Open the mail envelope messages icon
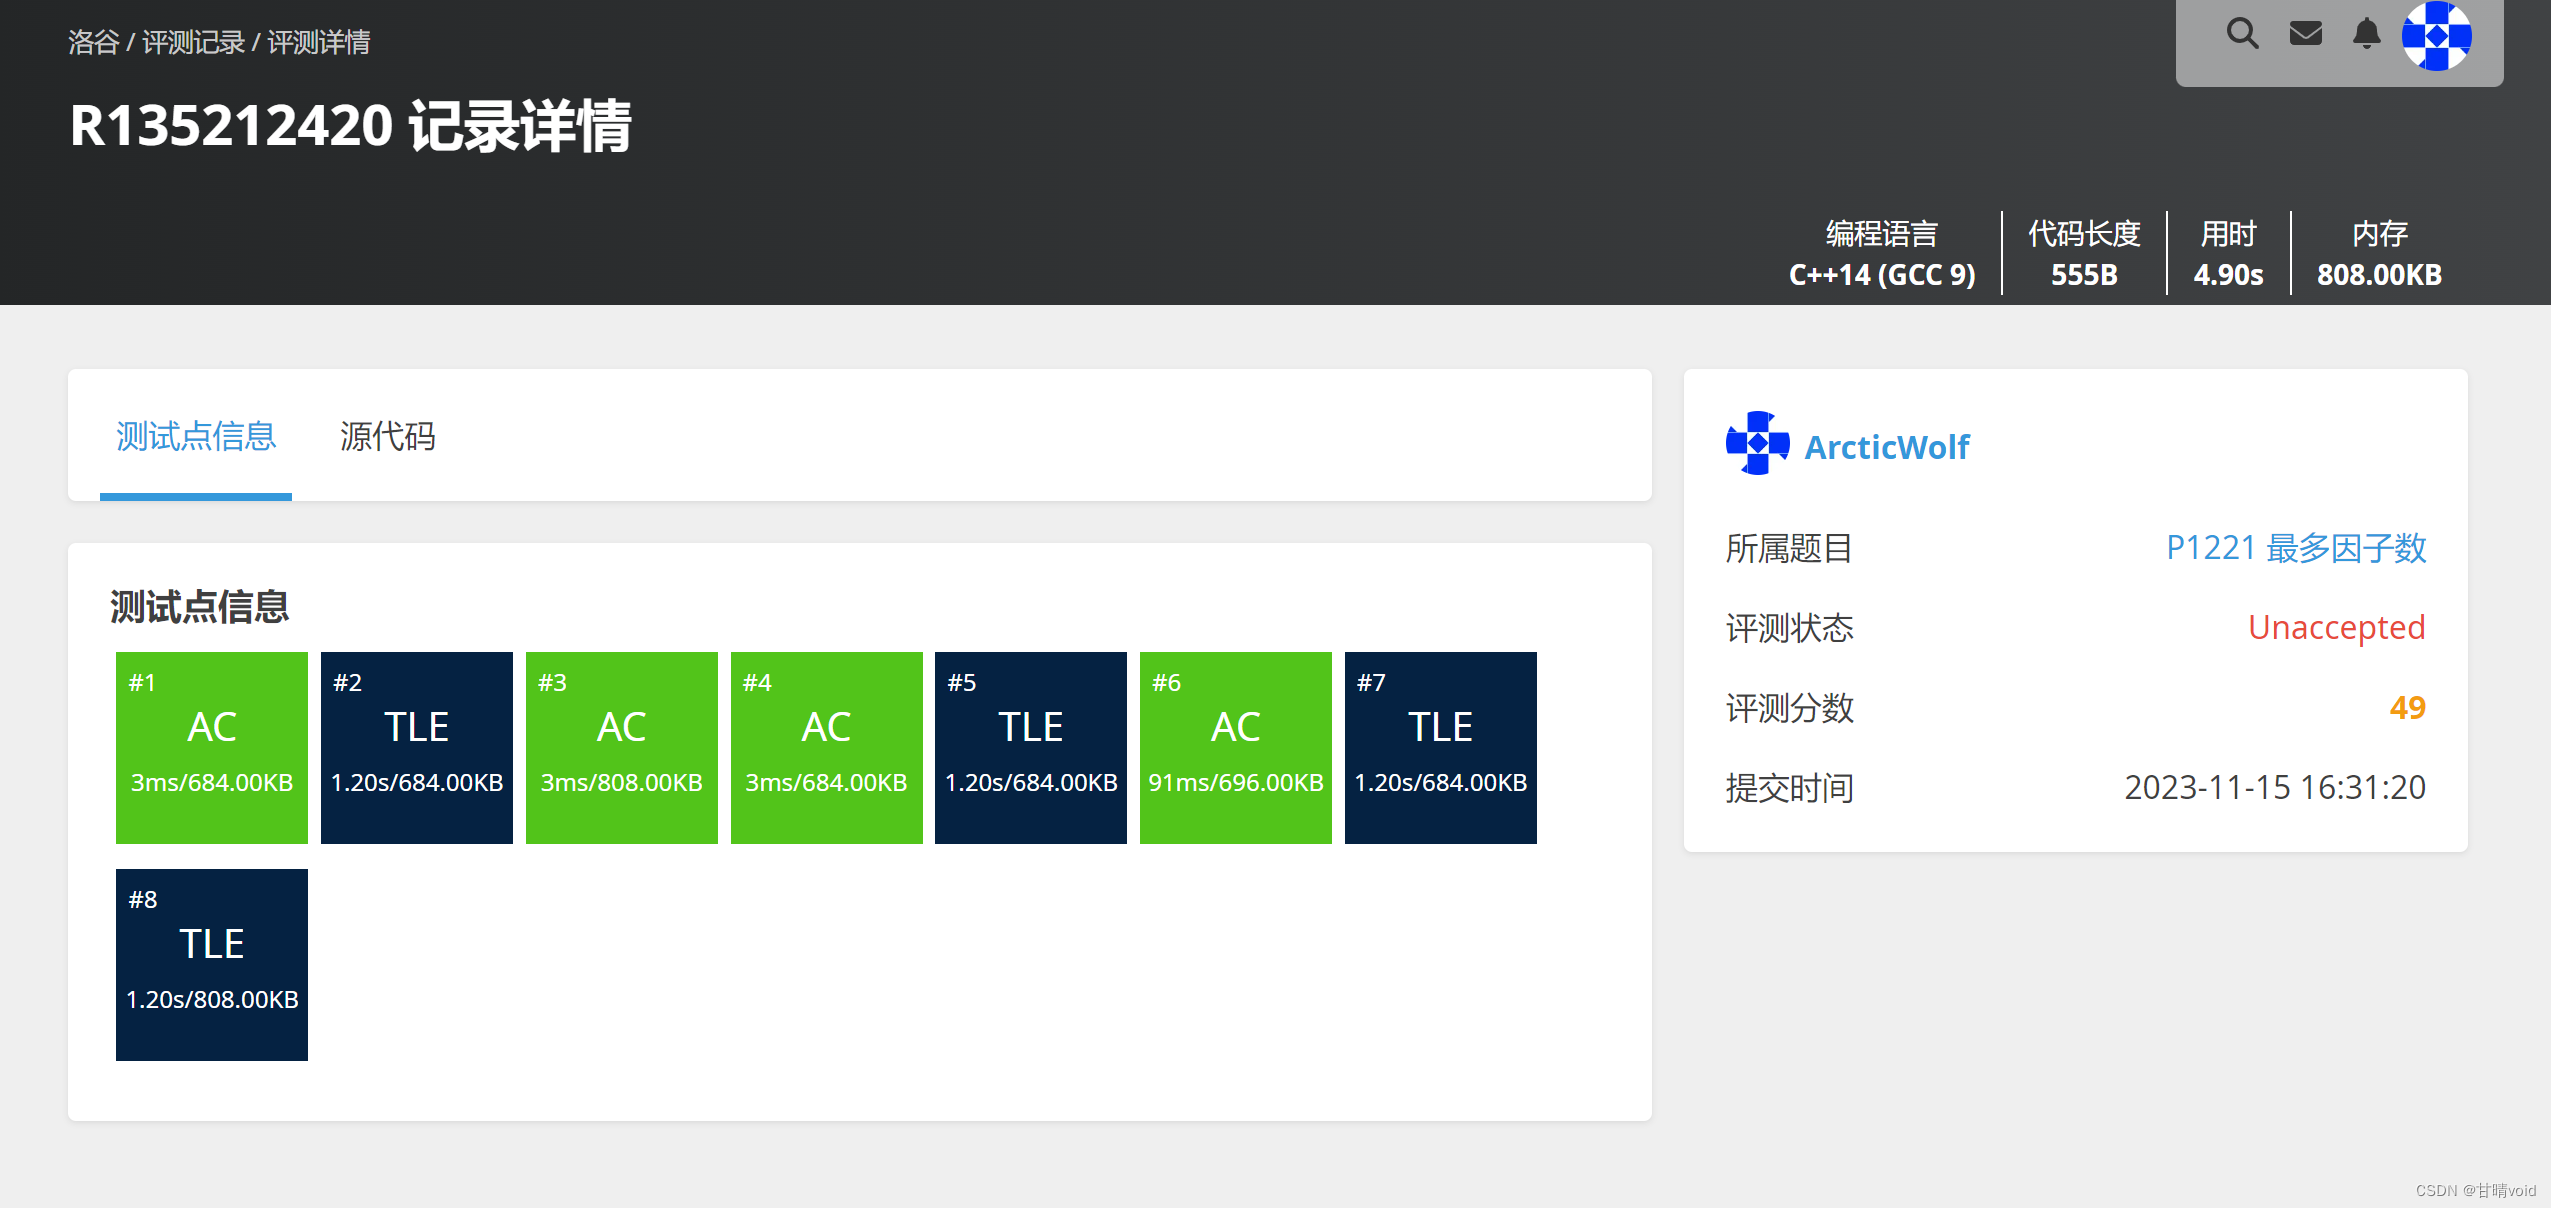 pyautogui.click(x=2306, y=34)
